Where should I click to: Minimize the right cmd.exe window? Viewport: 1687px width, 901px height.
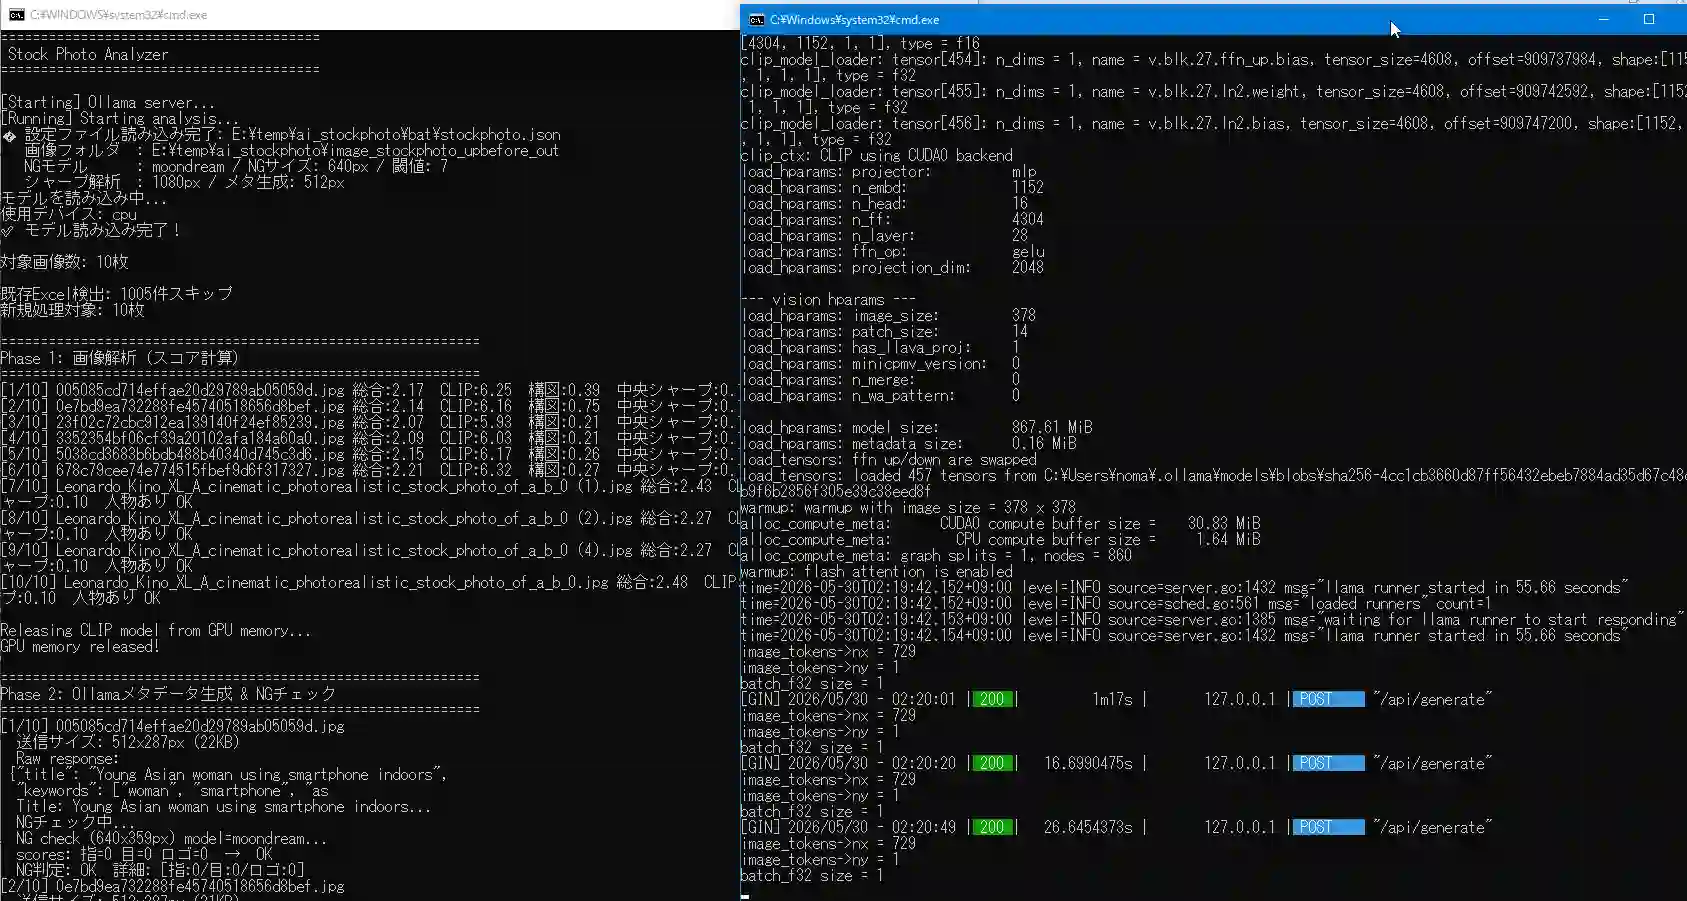tap(1604, 19)
